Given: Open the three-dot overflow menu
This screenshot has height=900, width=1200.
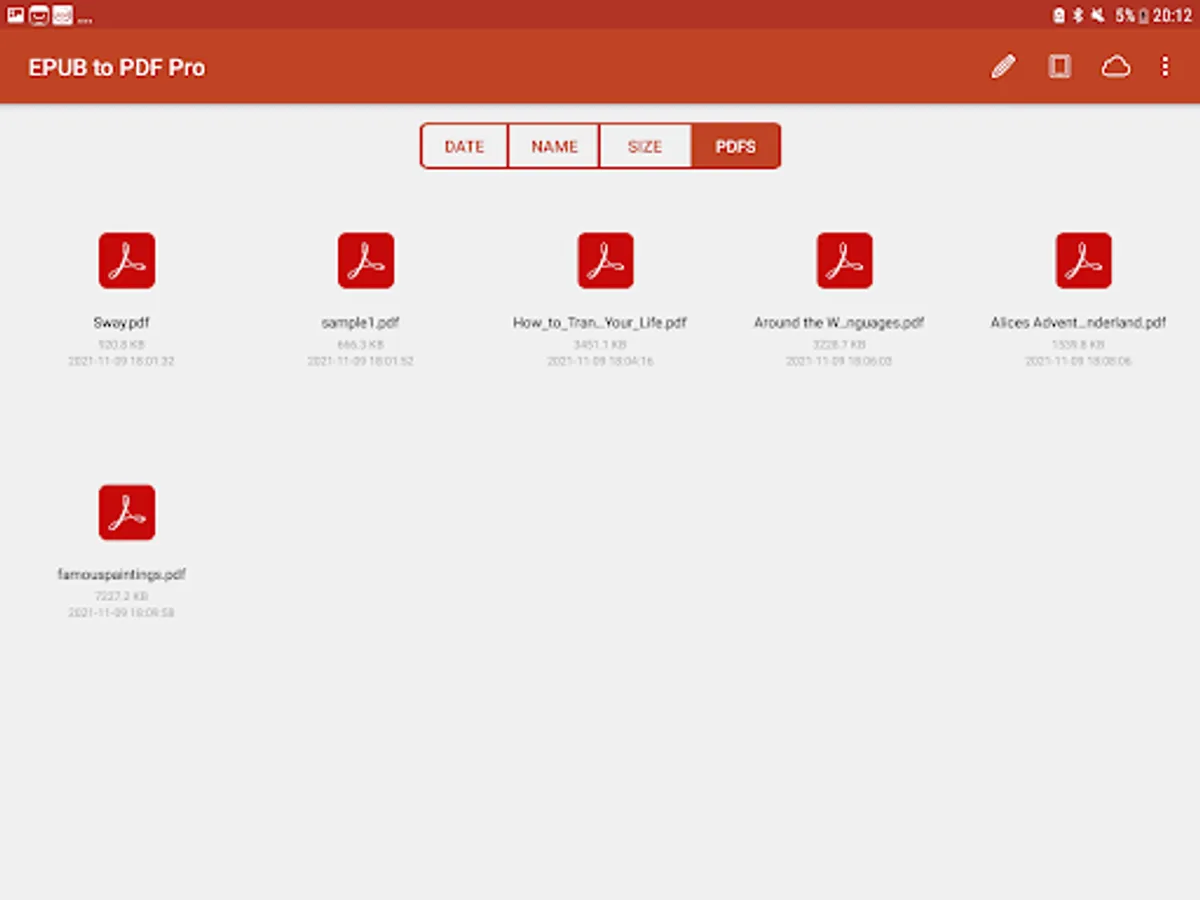Looking at the screenshot, I should pyautogui.click(x=1164, y=67).
